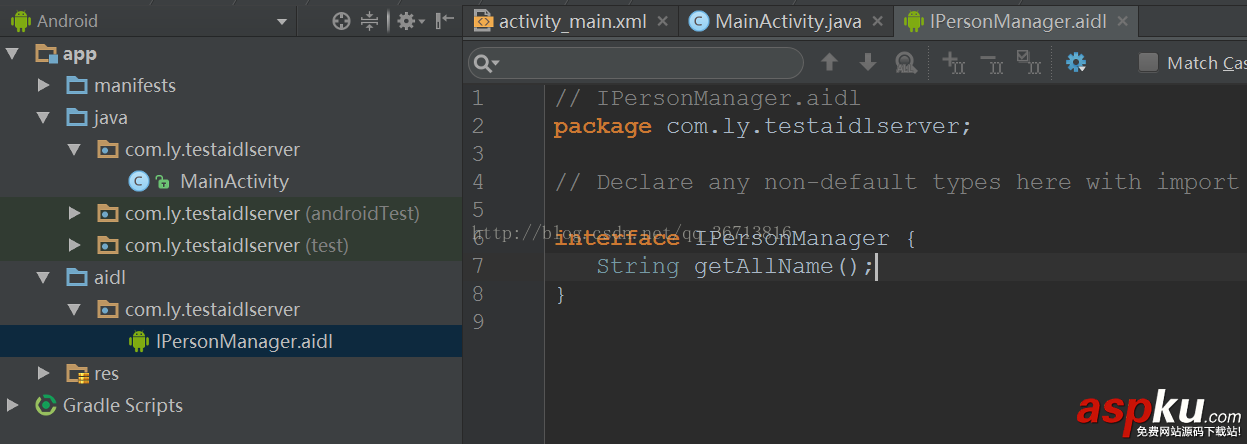Expand the manifests folder
This screenshot has height=444, width=1247.
[44, 85]
